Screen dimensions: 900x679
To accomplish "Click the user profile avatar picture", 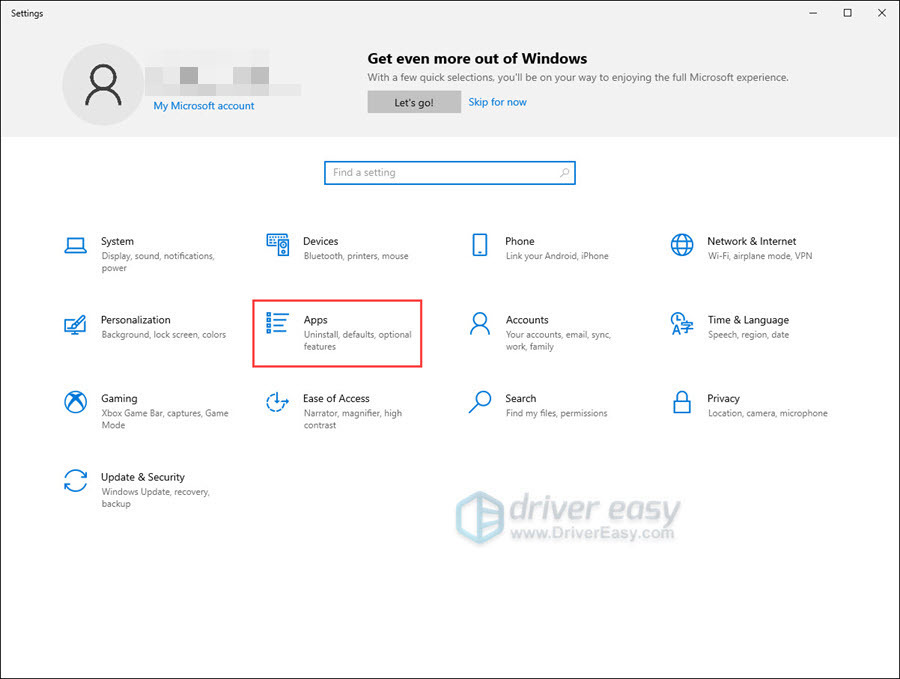I will coord(103,84).
